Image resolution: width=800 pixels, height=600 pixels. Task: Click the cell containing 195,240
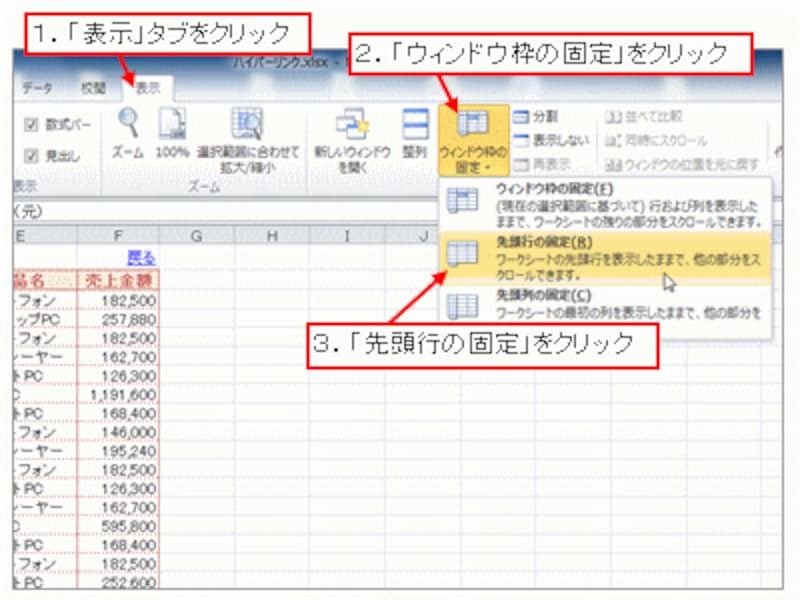(x=118, y=452)
